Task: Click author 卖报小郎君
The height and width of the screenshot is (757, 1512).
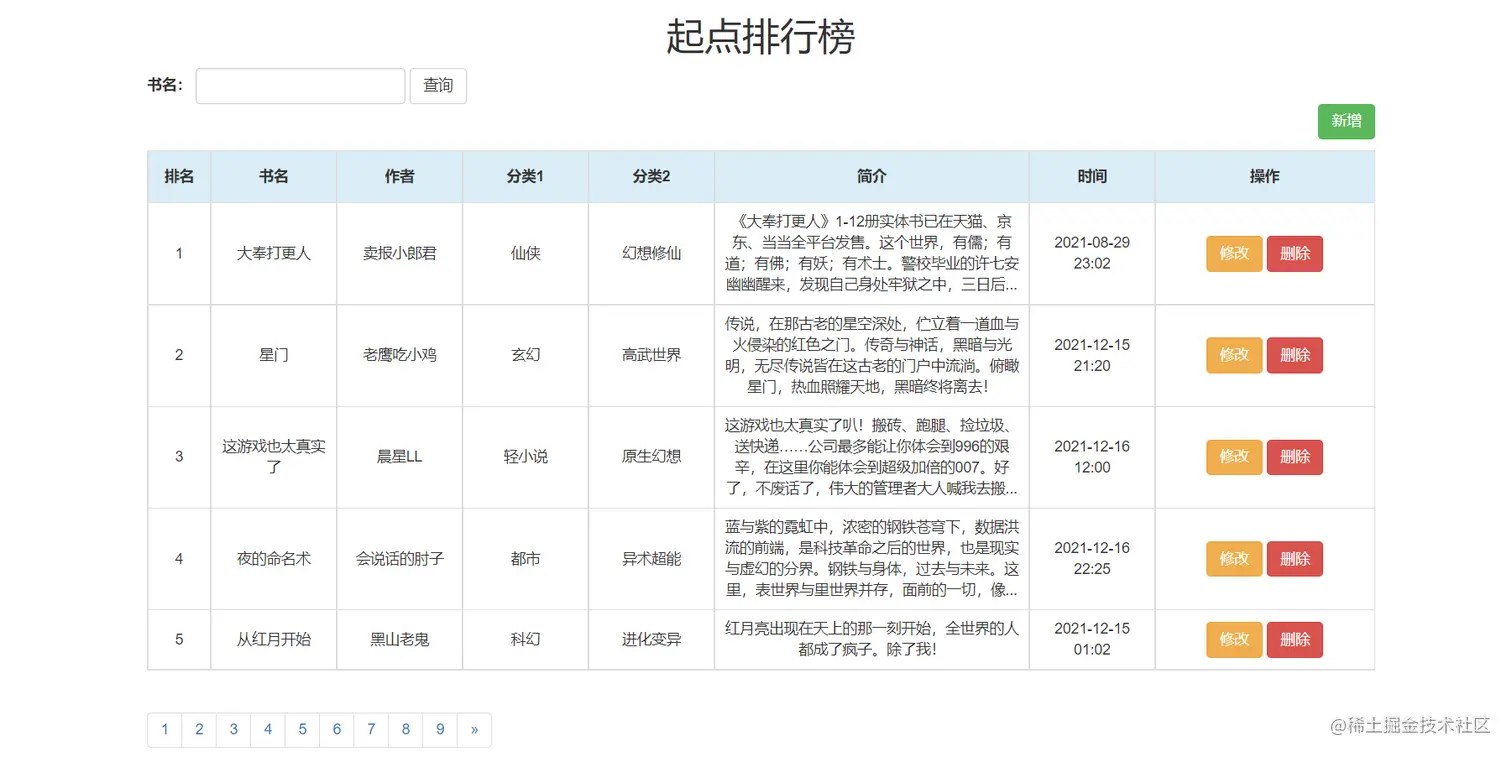Action: pyautogui.click(x=400, y=254)
